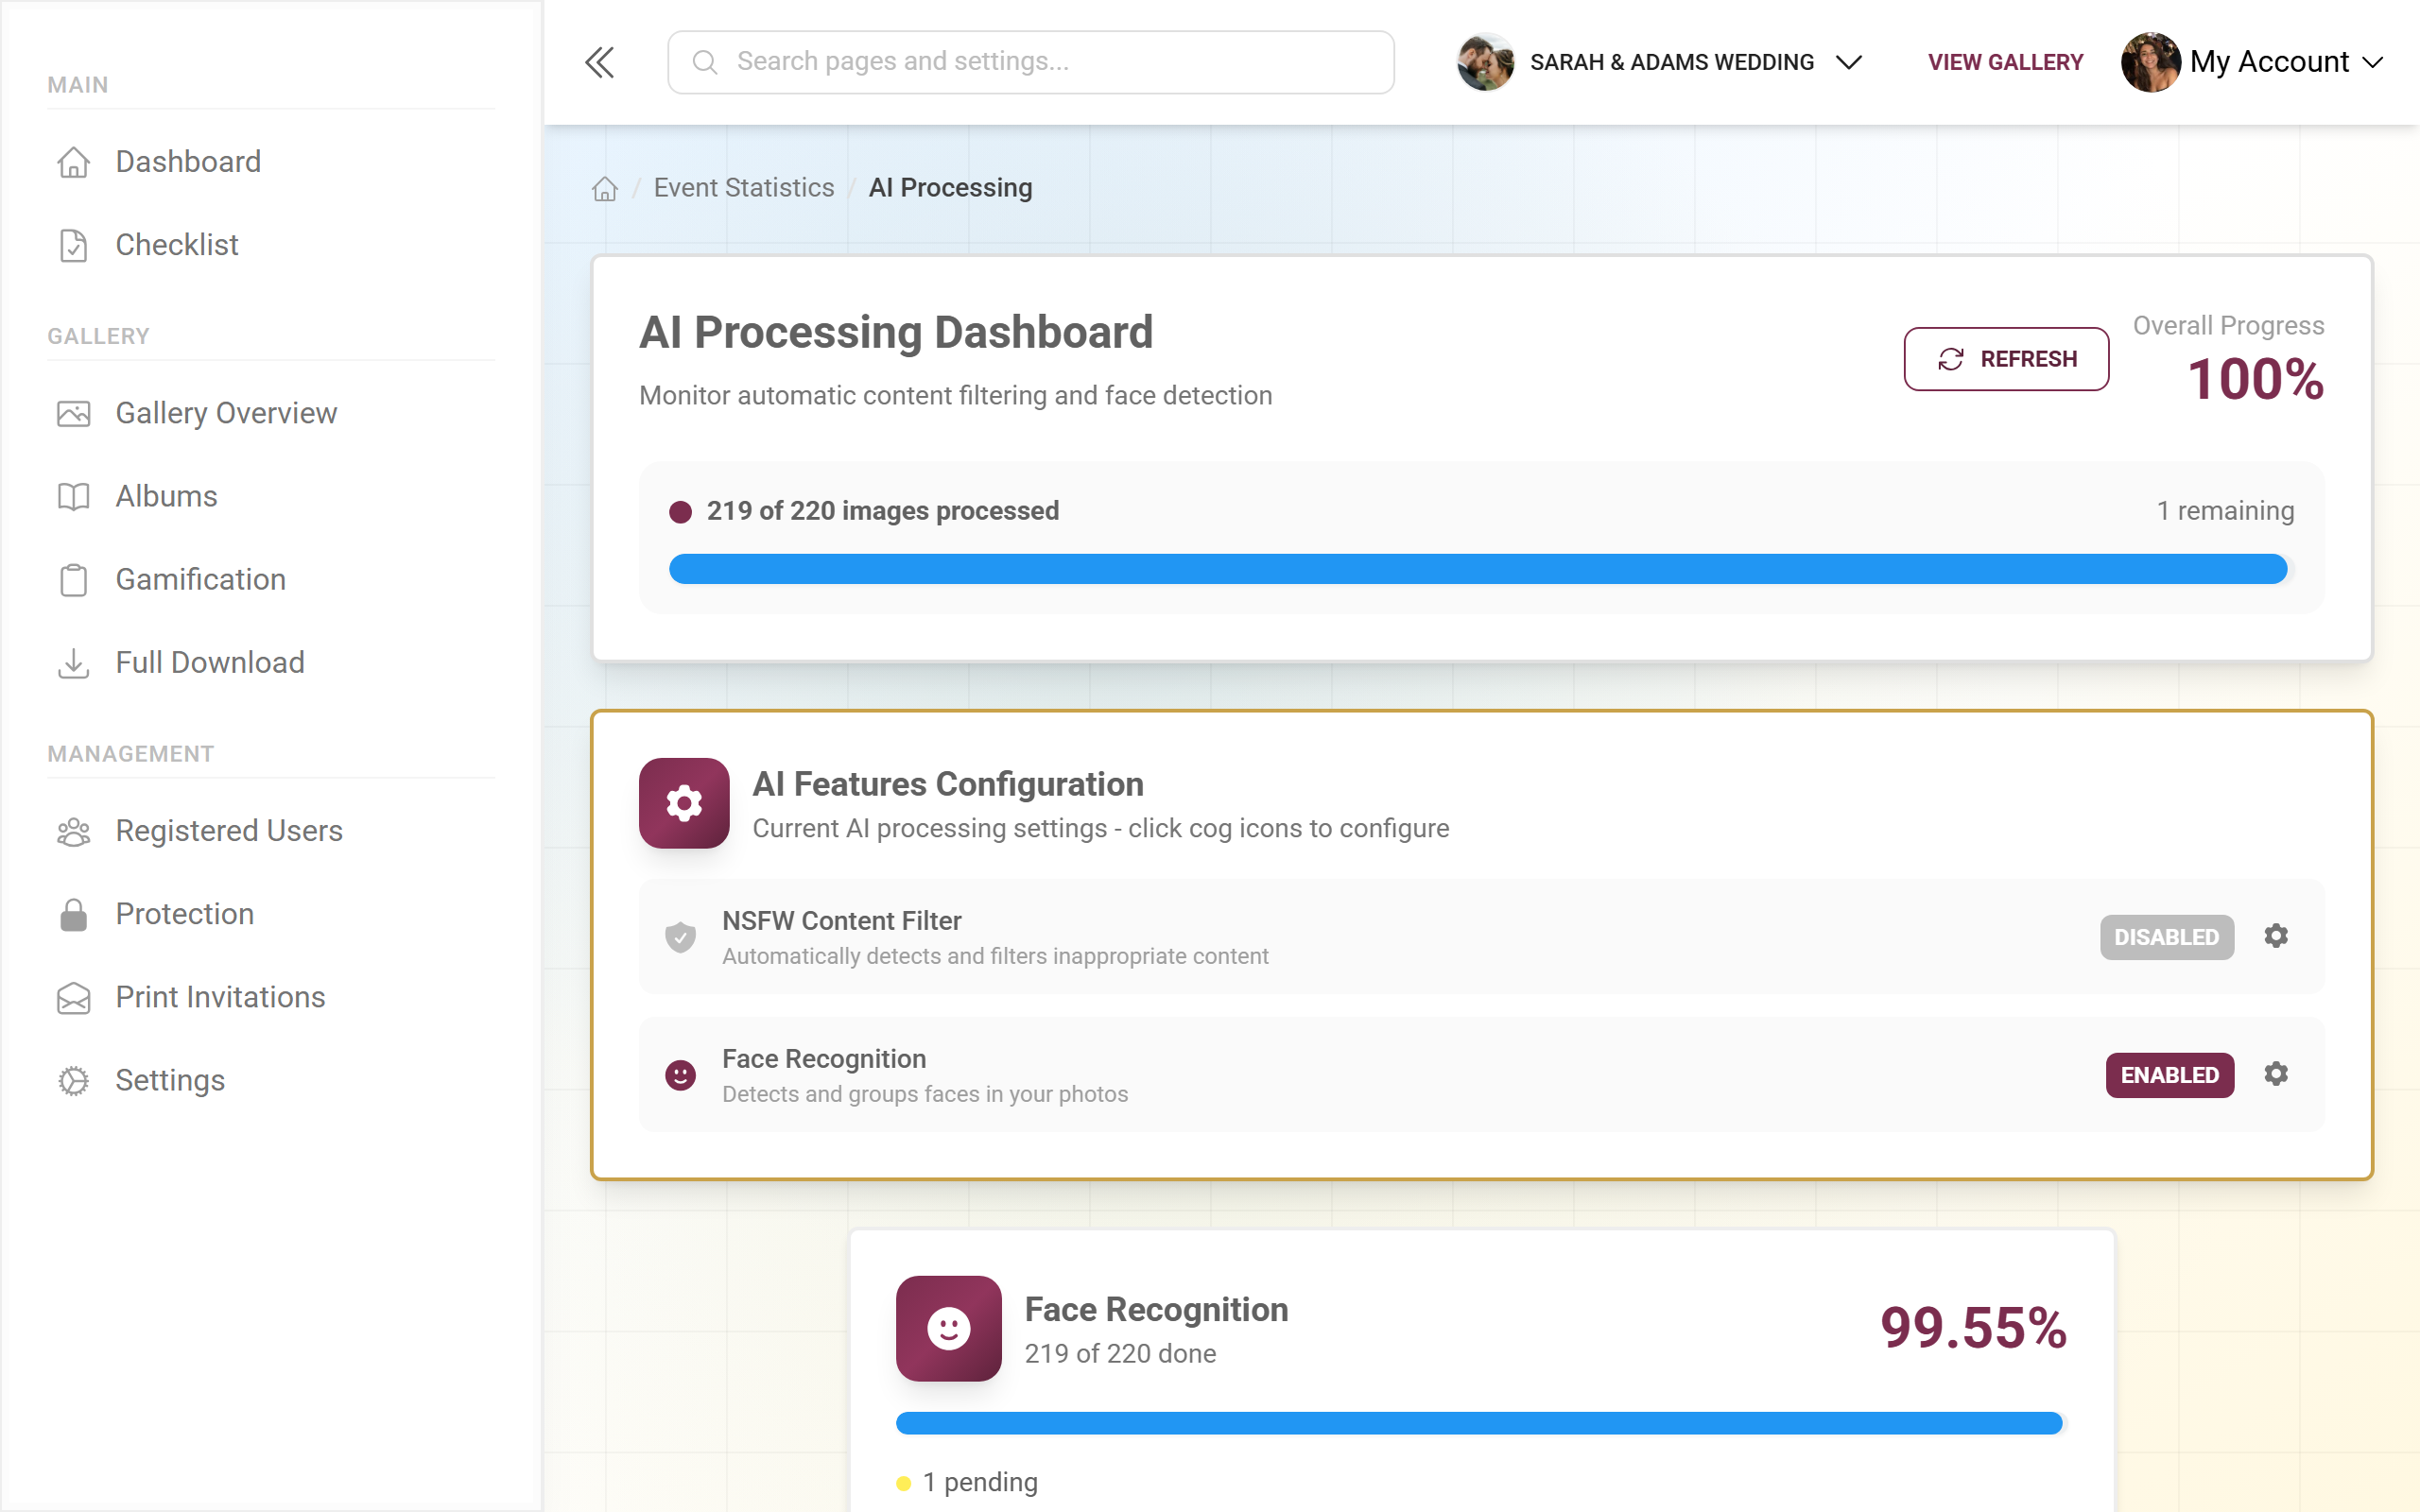Click the Settings gear icon in sidebar
Screen dimensions: 2420x1512
click(73, 1080)
